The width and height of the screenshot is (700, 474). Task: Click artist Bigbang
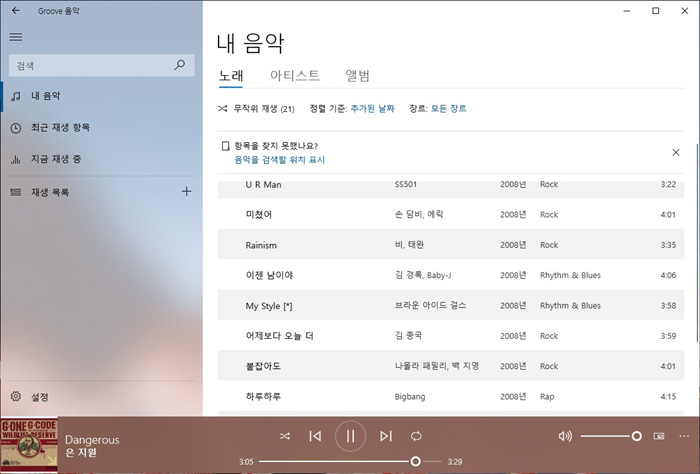pyautogui.click(x=410, y=396)
